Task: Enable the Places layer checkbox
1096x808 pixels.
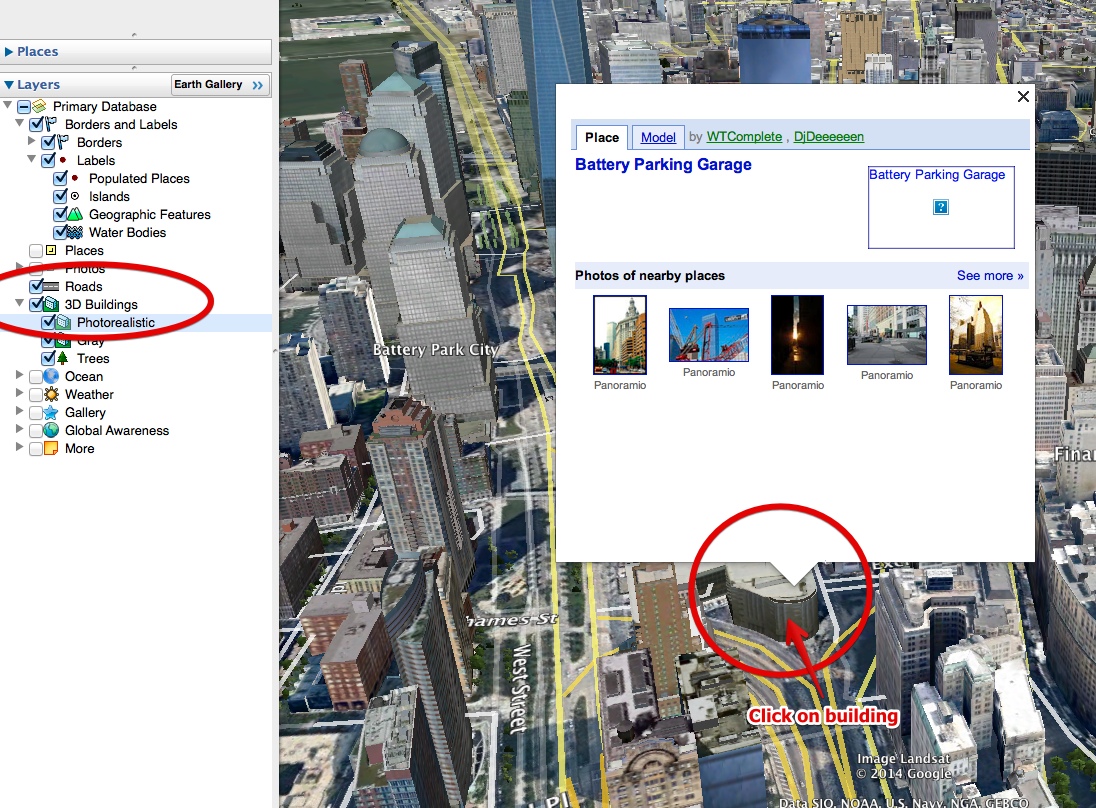Action: point(36,251)
